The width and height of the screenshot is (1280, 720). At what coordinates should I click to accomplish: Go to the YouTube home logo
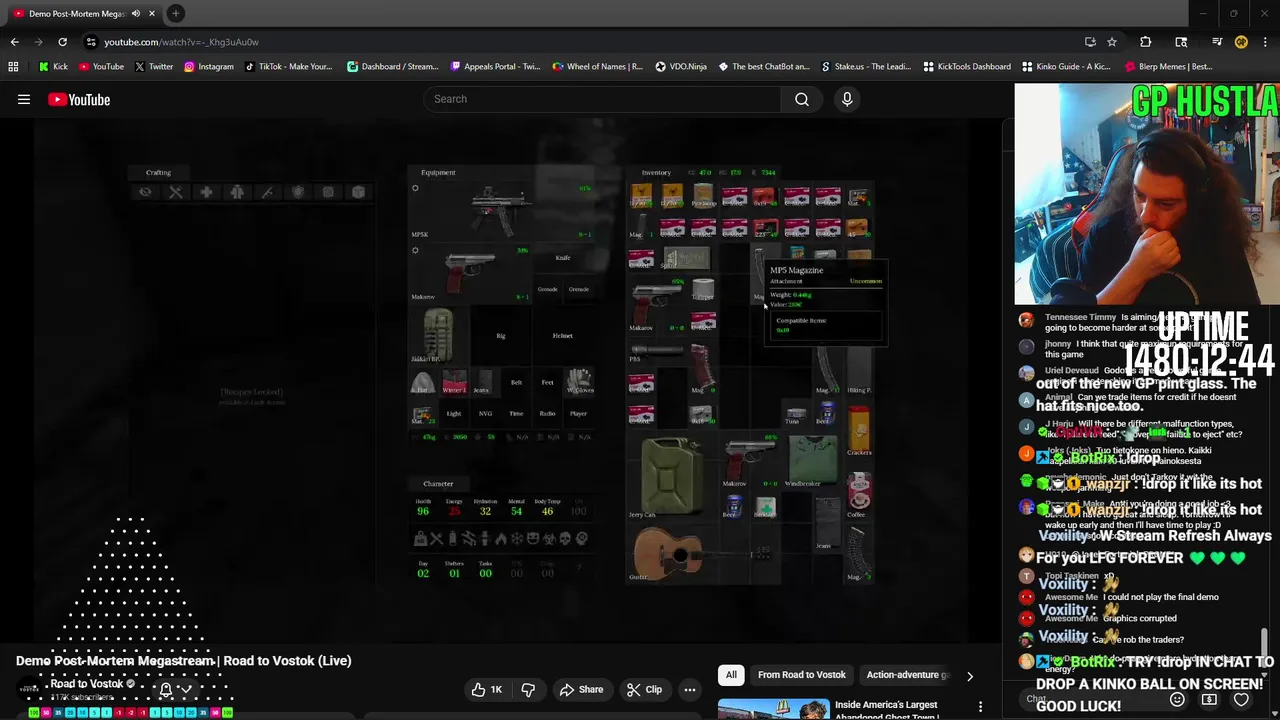coord(78,99)
